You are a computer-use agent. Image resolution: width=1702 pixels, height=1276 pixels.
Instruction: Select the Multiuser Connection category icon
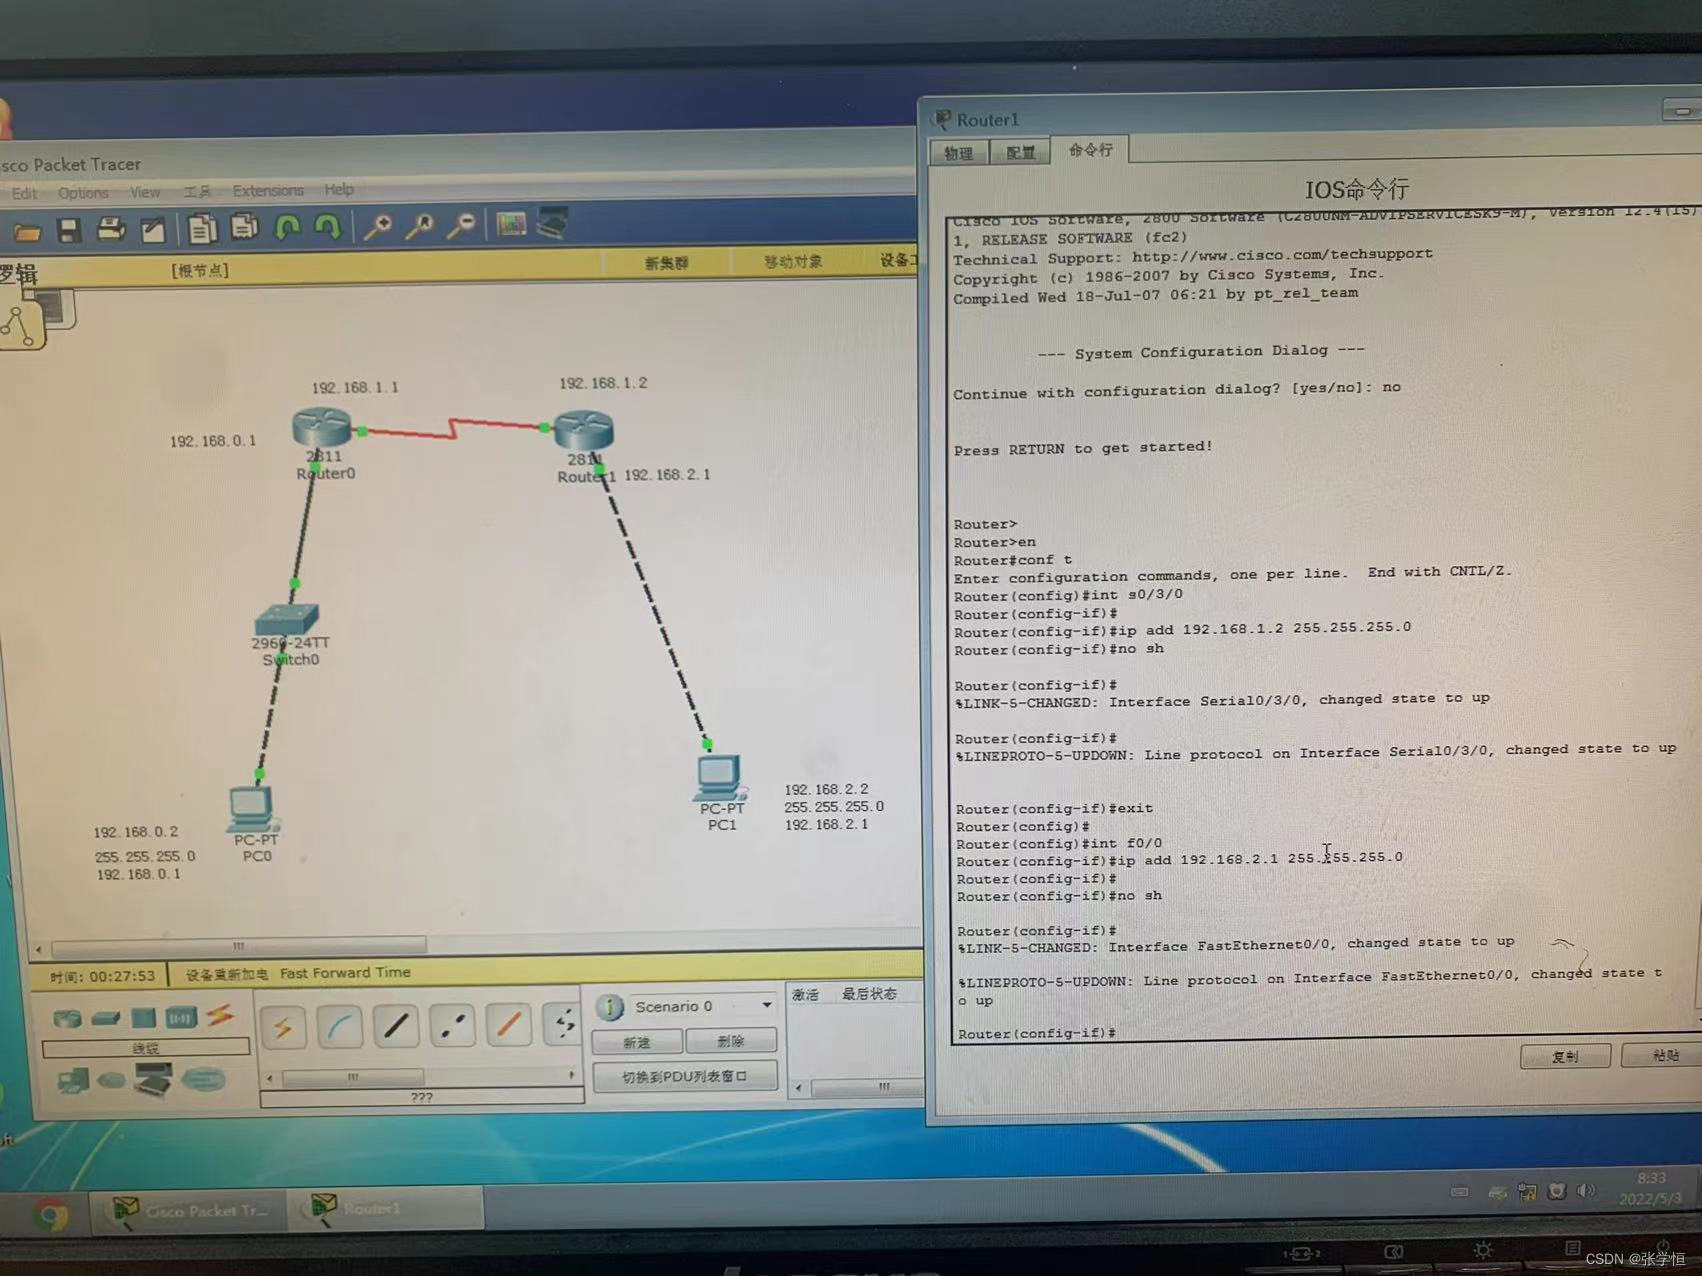[203, 1079]
